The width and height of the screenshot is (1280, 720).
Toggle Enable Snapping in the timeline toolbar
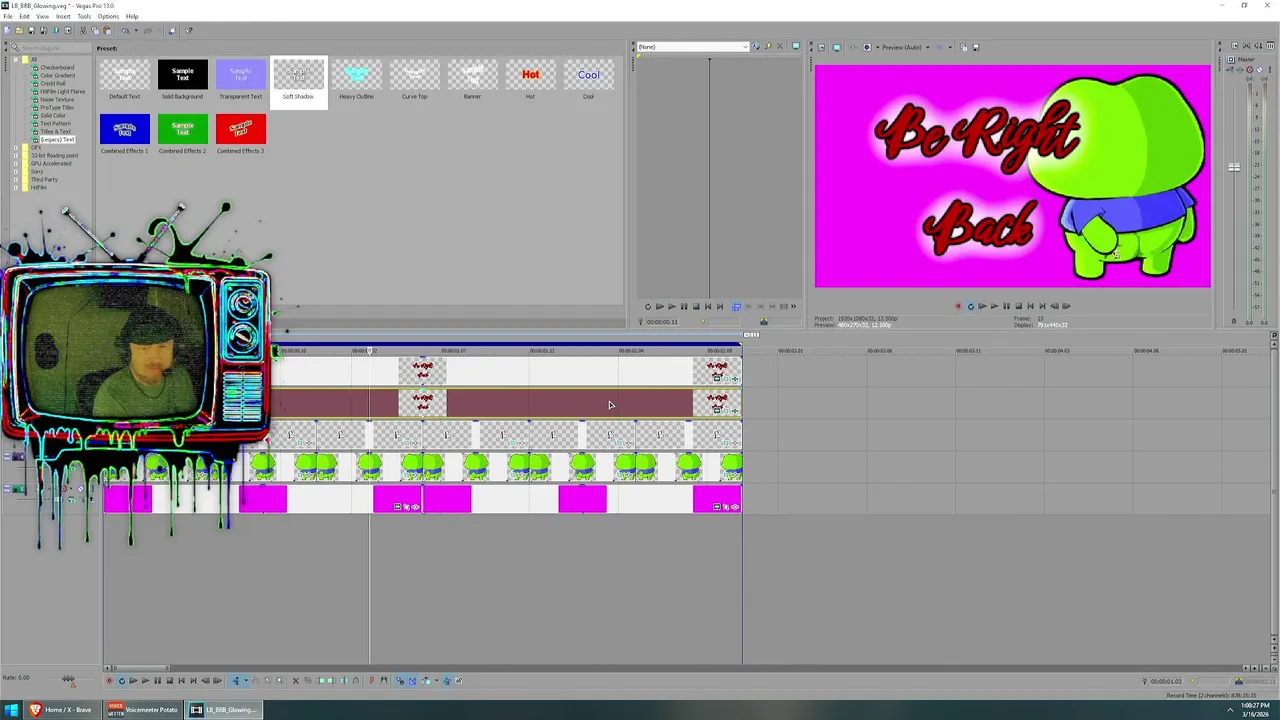point(400,681)
